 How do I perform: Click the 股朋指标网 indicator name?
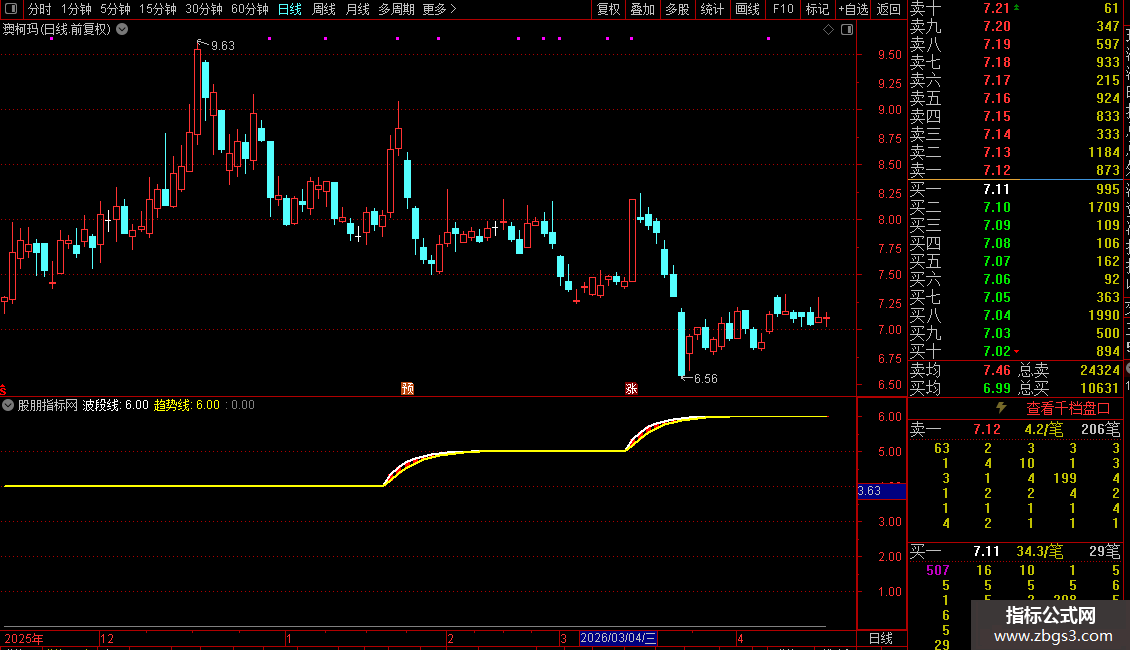coord(48,405)
